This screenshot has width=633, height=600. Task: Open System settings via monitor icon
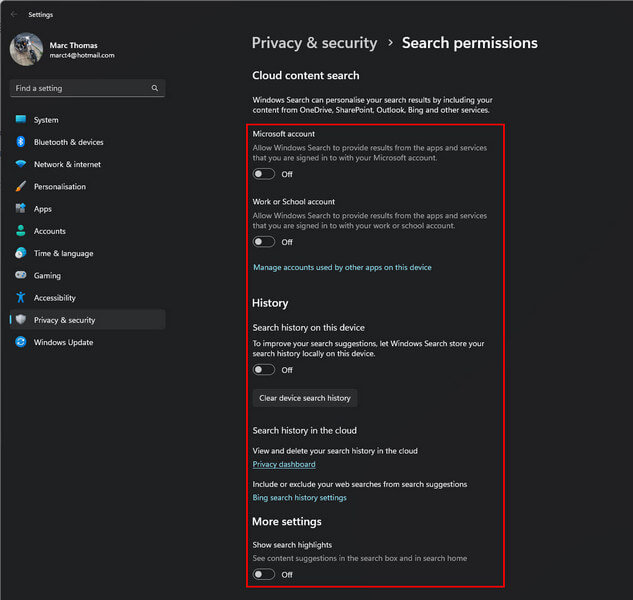pyautogui.click(x=21, y=120)
